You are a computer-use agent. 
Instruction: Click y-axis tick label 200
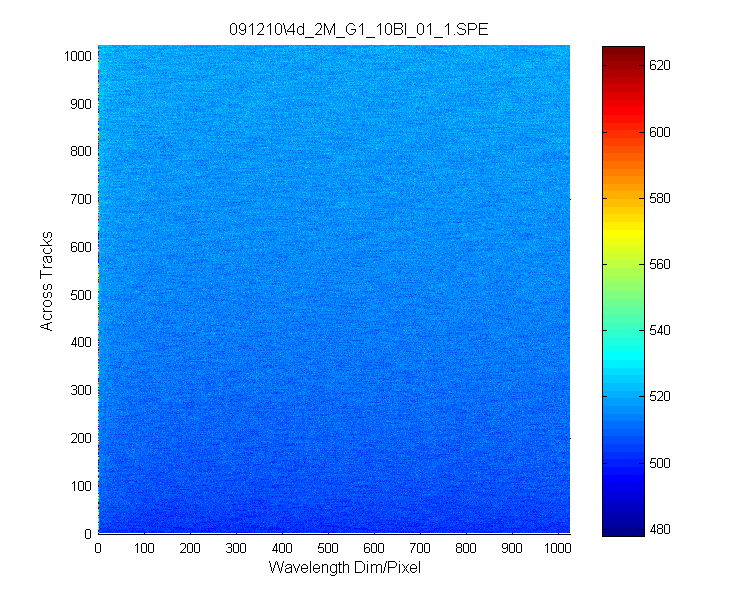pos(81,438)
